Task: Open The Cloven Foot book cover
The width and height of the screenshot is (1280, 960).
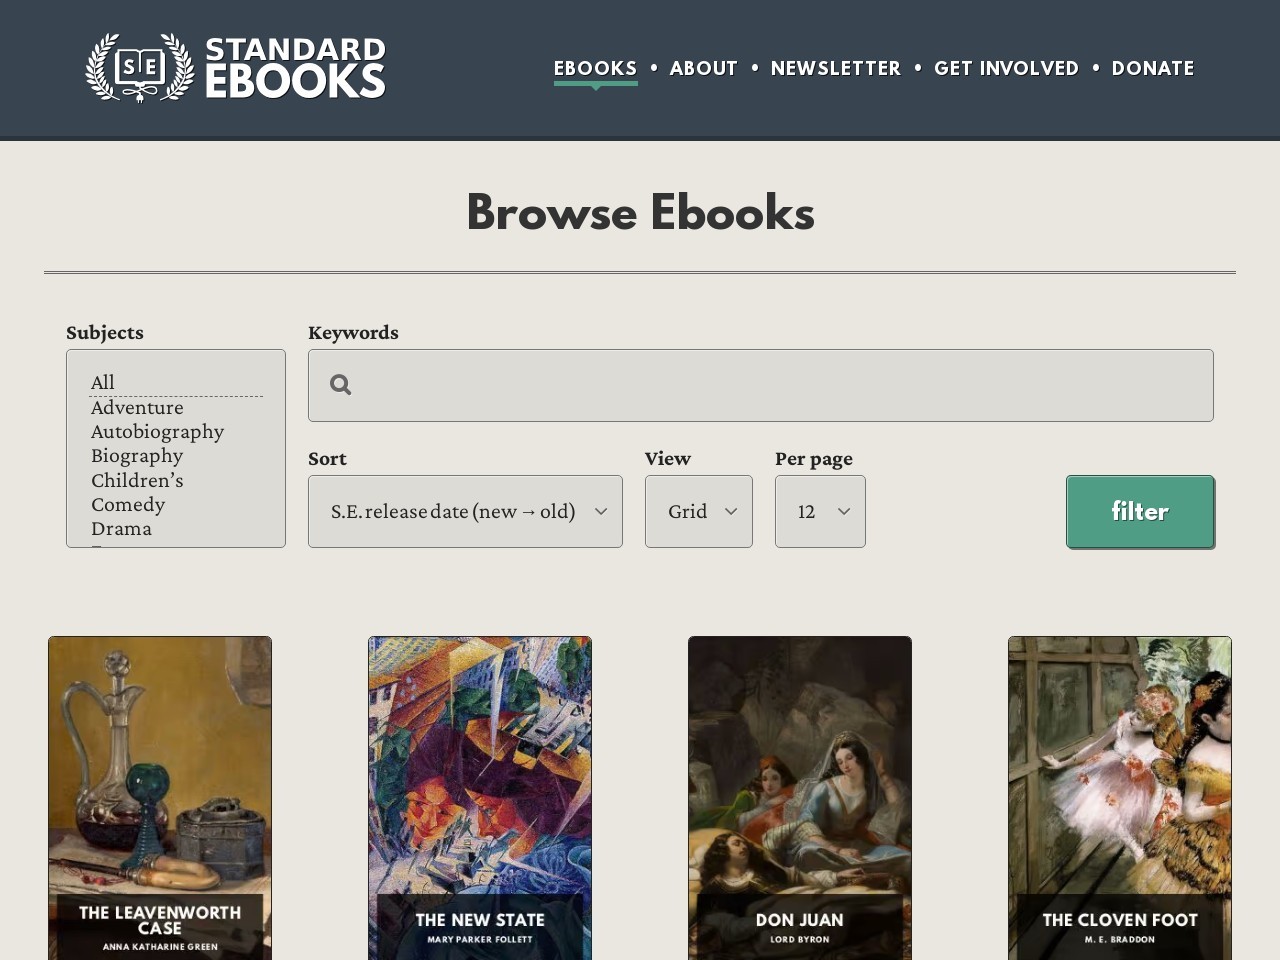Action: tap(1120, 790)
